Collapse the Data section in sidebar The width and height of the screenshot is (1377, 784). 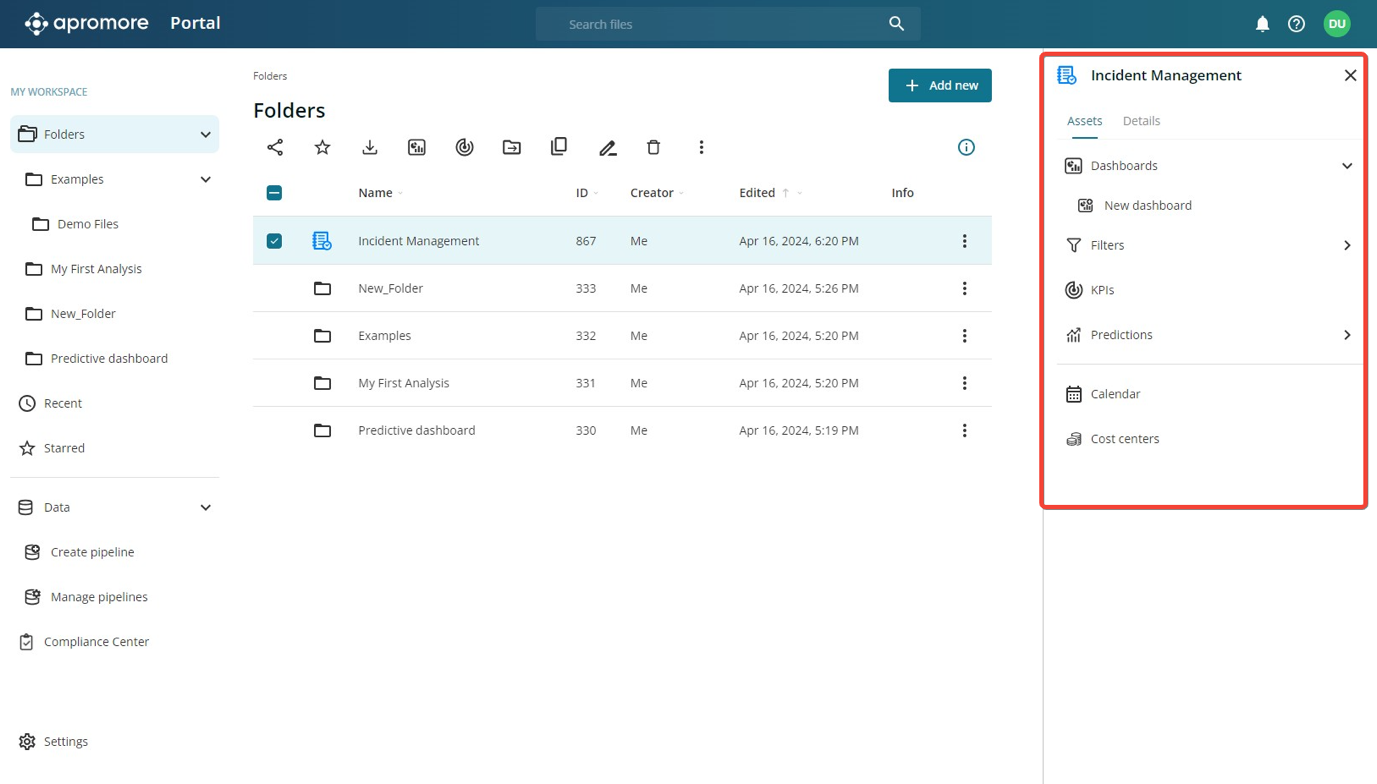205,508
